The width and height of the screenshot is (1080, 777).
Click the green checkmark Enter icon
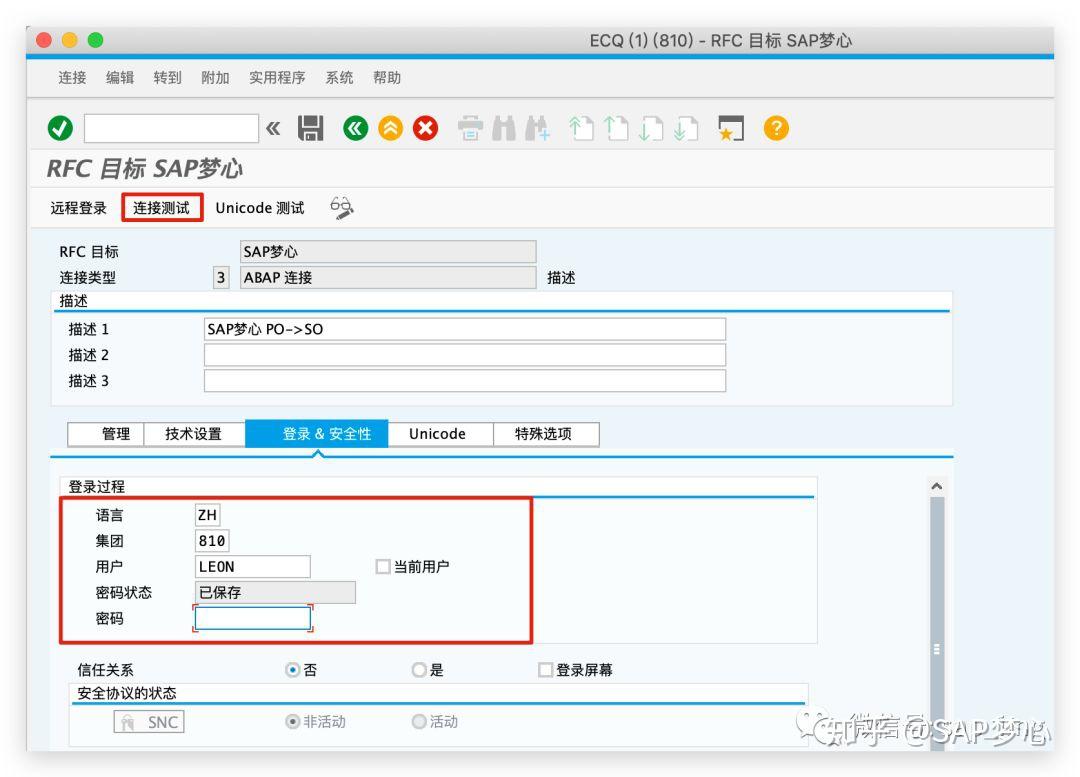(61, 128)
